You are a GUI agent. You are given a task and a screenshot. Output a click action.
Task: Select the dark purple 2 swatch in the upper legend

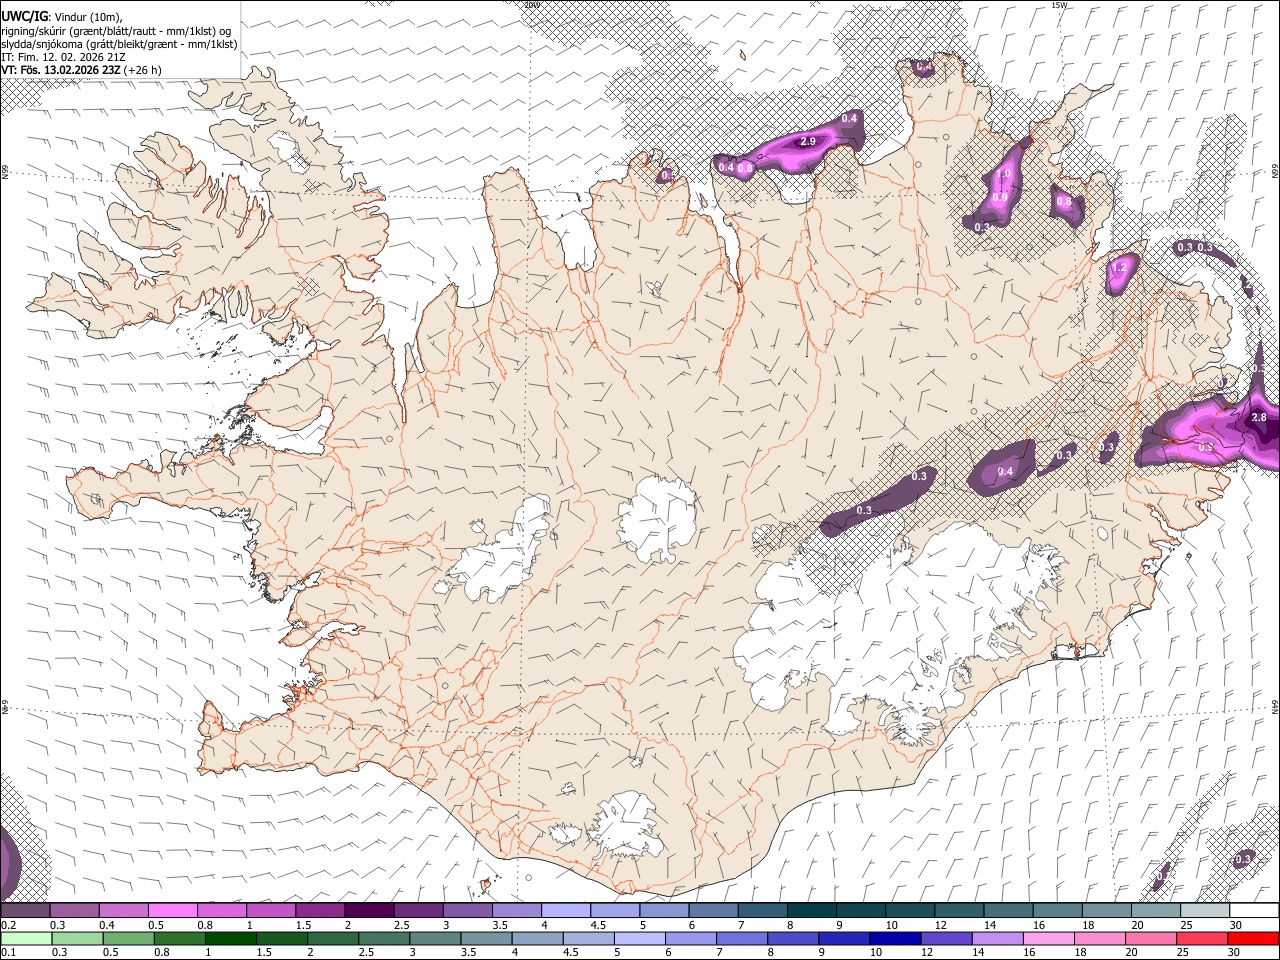(x=369, y=911)
